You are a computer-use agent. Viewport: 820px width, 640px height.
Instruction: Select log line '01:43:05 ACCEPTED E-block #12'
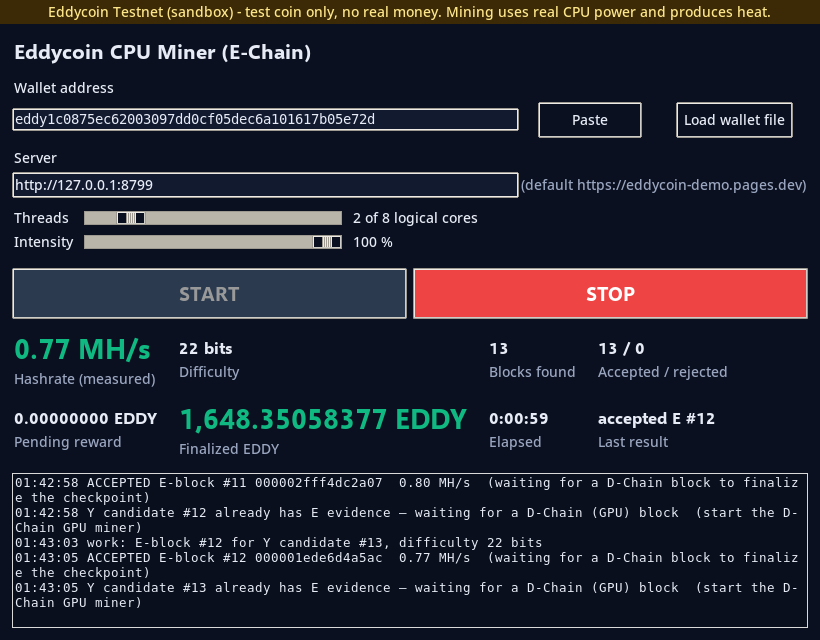406,565
